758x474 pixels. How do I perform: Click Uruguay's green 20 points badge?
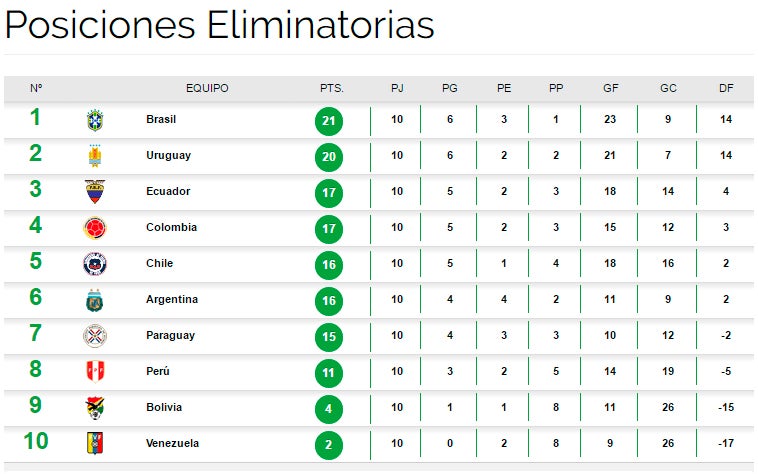click(x=329, y=157)
